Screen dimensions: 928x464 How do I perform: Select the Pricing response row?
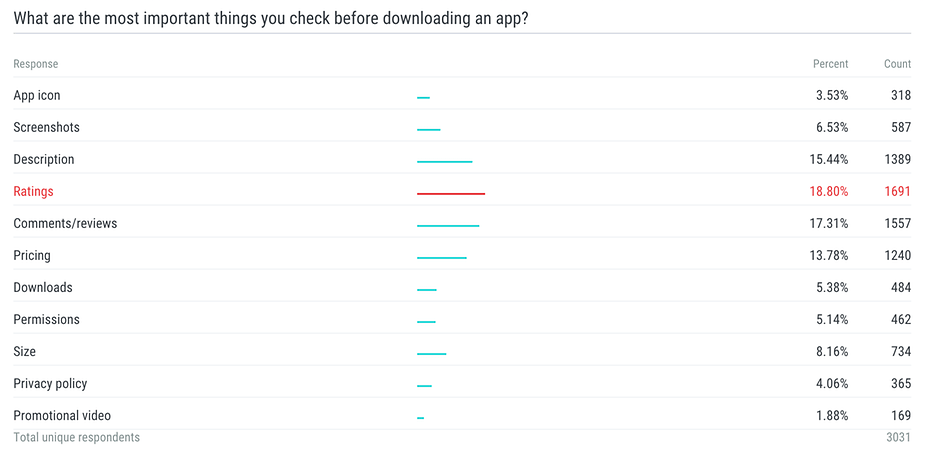point(462,256)
